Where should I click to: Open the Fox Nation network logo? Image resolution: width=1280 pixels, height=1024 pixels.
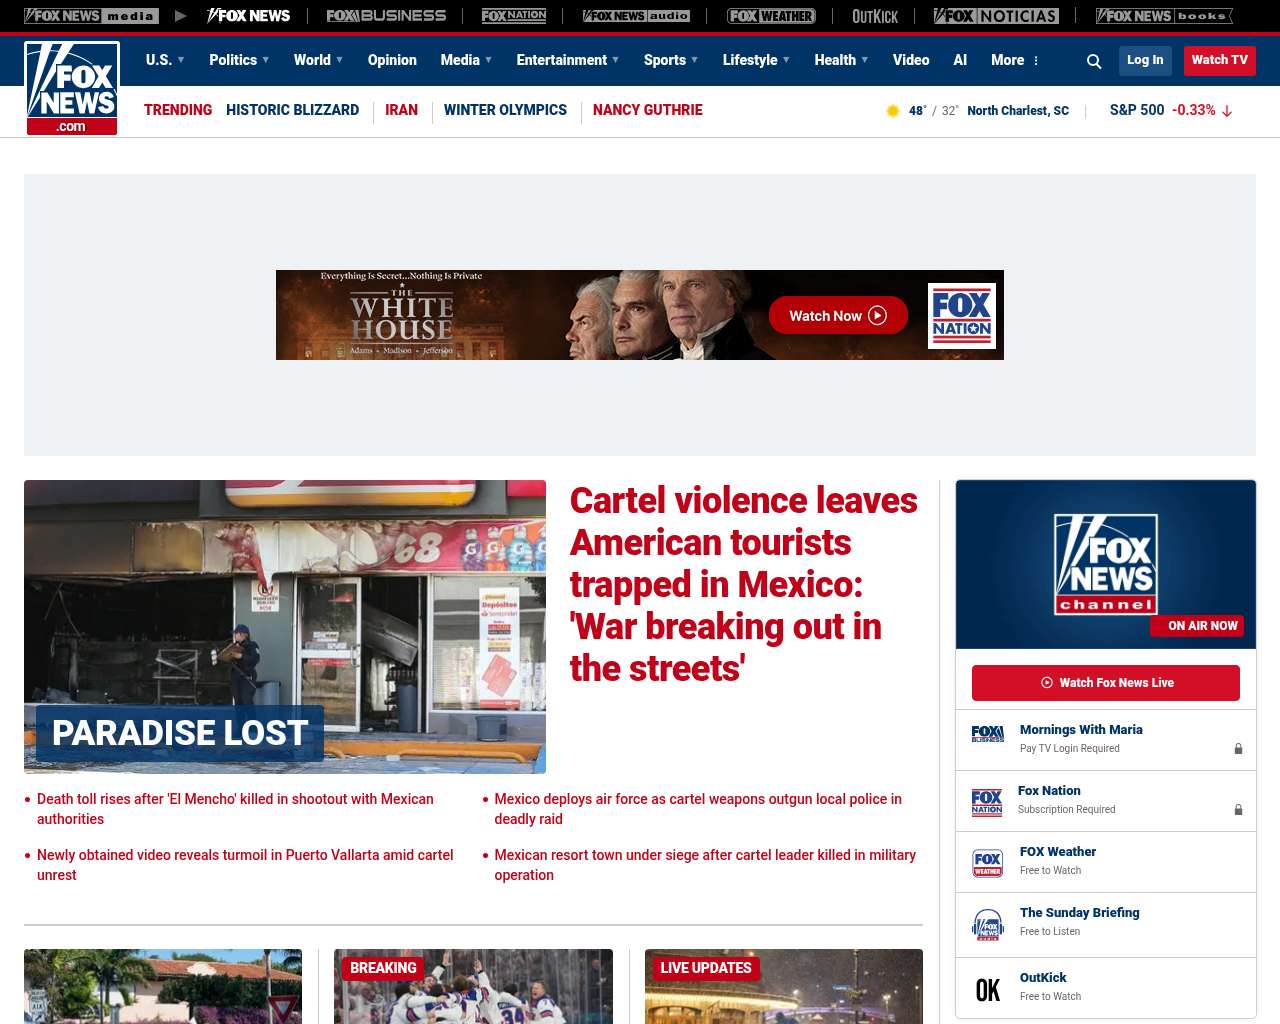coord(514,16)
